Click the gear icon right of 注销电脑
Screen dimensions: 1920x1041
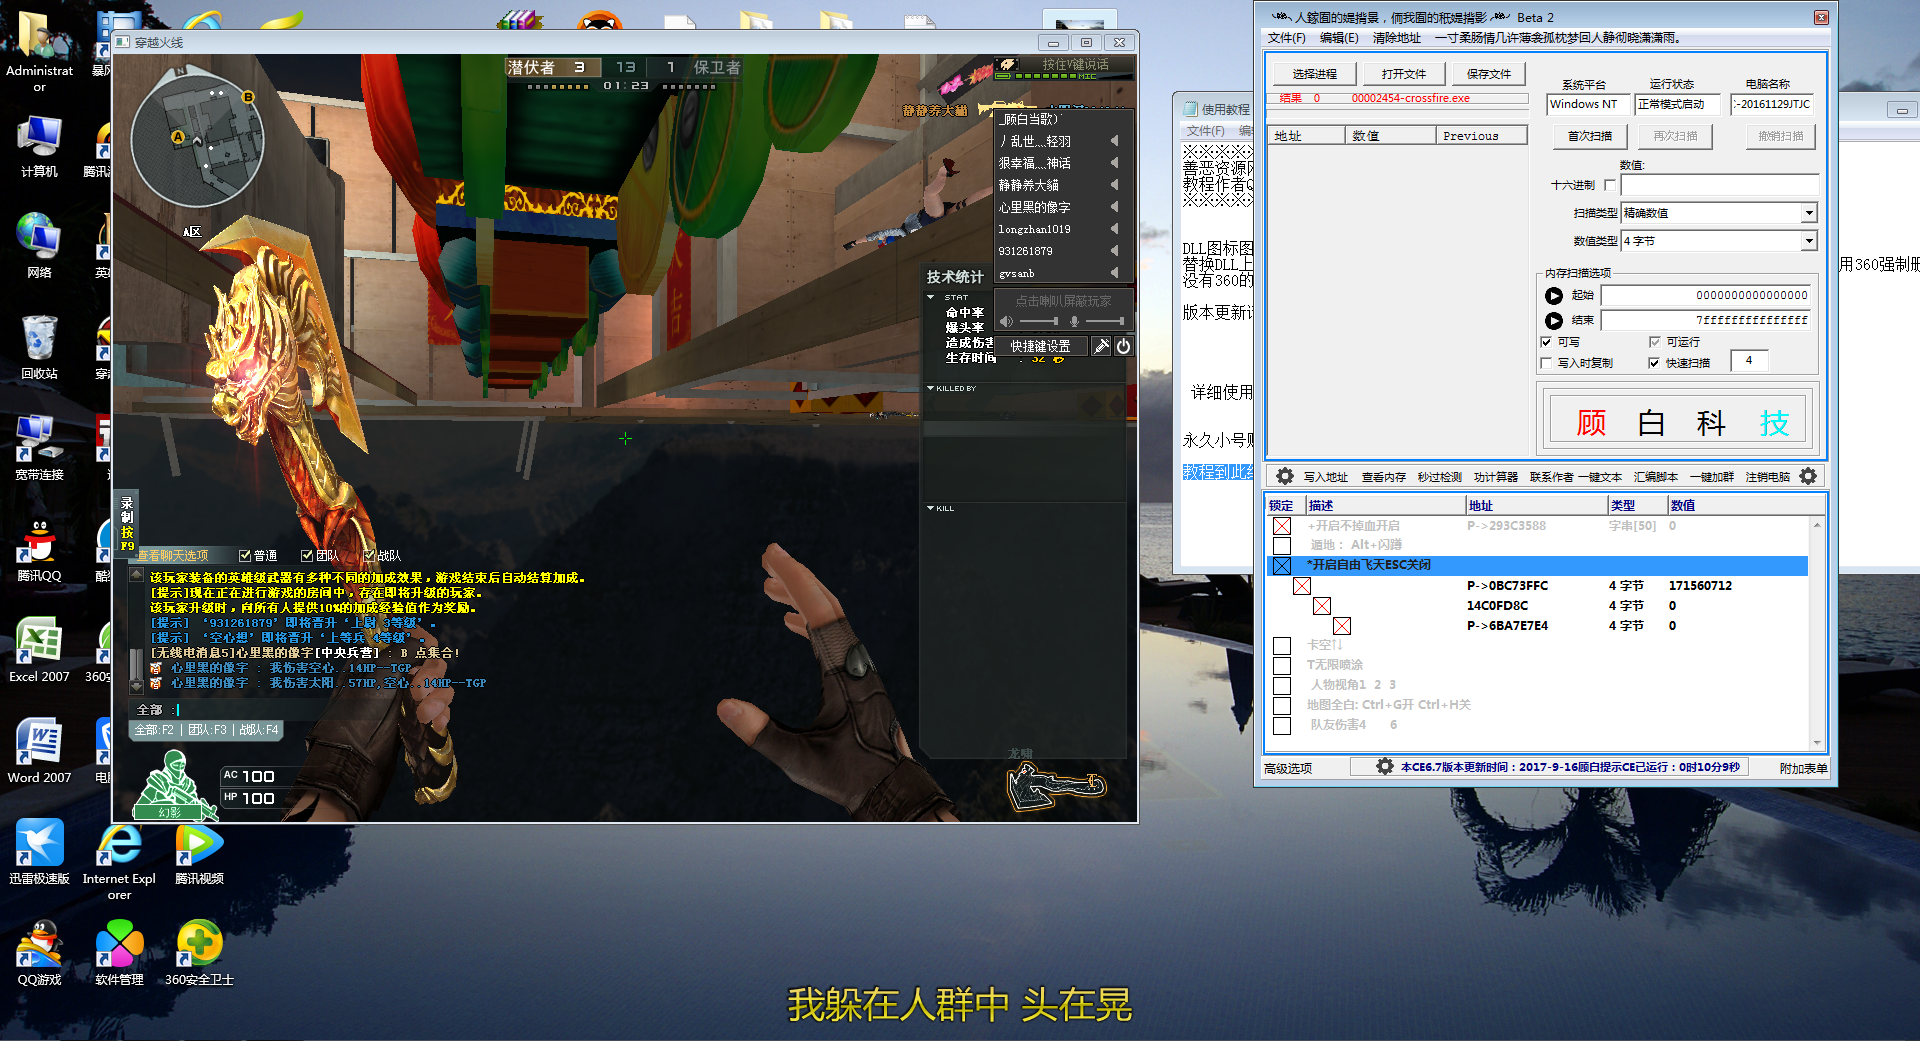click(x=1808, y=477)
